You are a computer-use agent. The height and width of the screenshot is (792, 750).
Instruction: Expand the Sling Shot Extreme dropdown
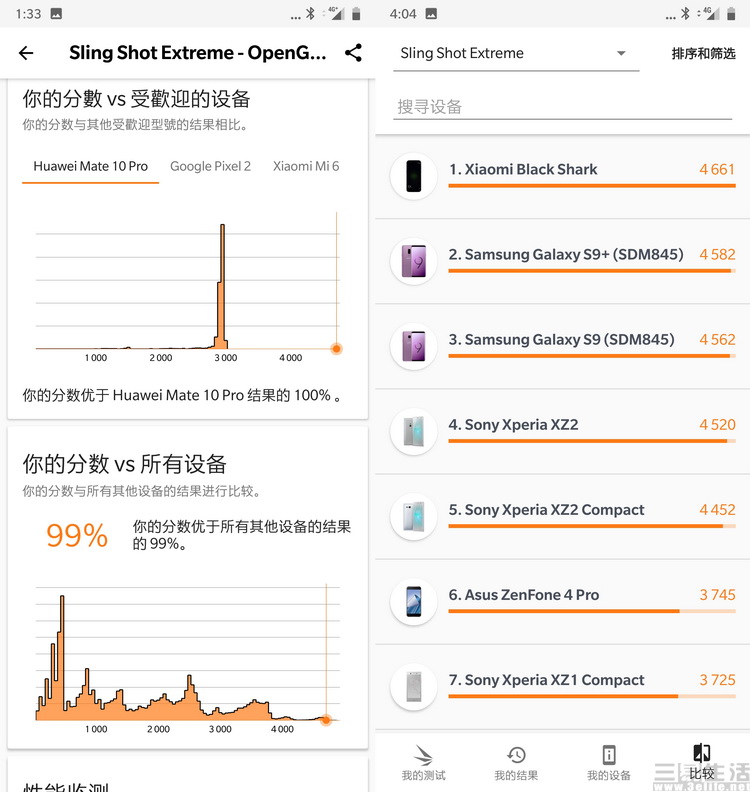point(514,54)
